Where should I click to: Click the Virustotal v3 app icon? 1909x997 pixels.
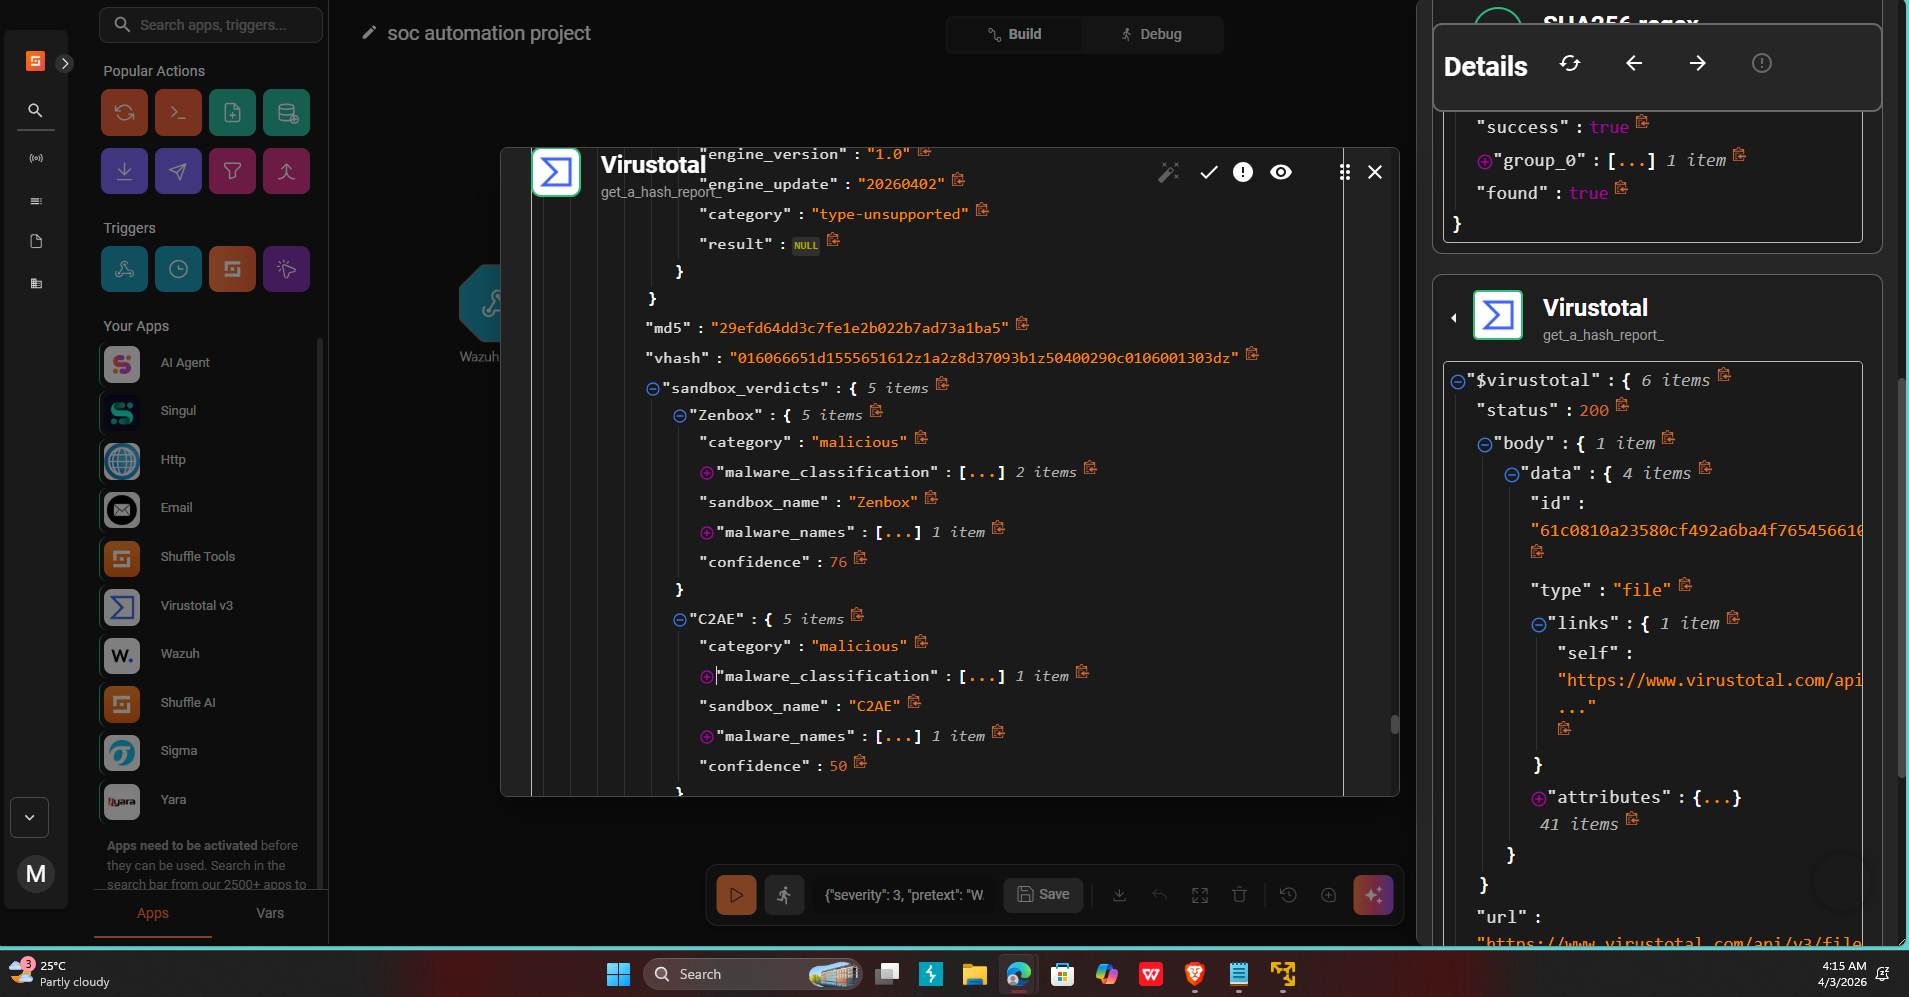122,606
